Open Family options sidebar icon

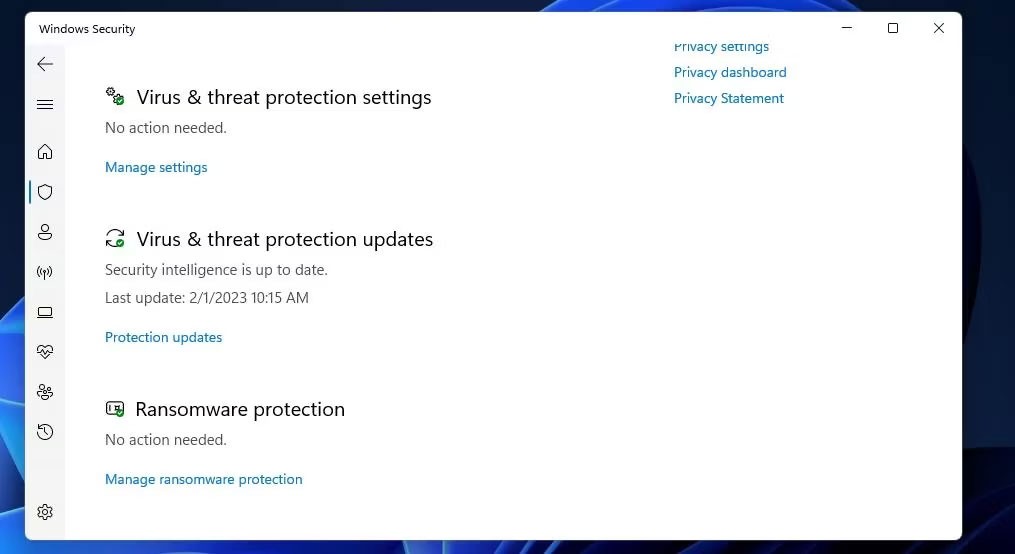tap(45, 392)
